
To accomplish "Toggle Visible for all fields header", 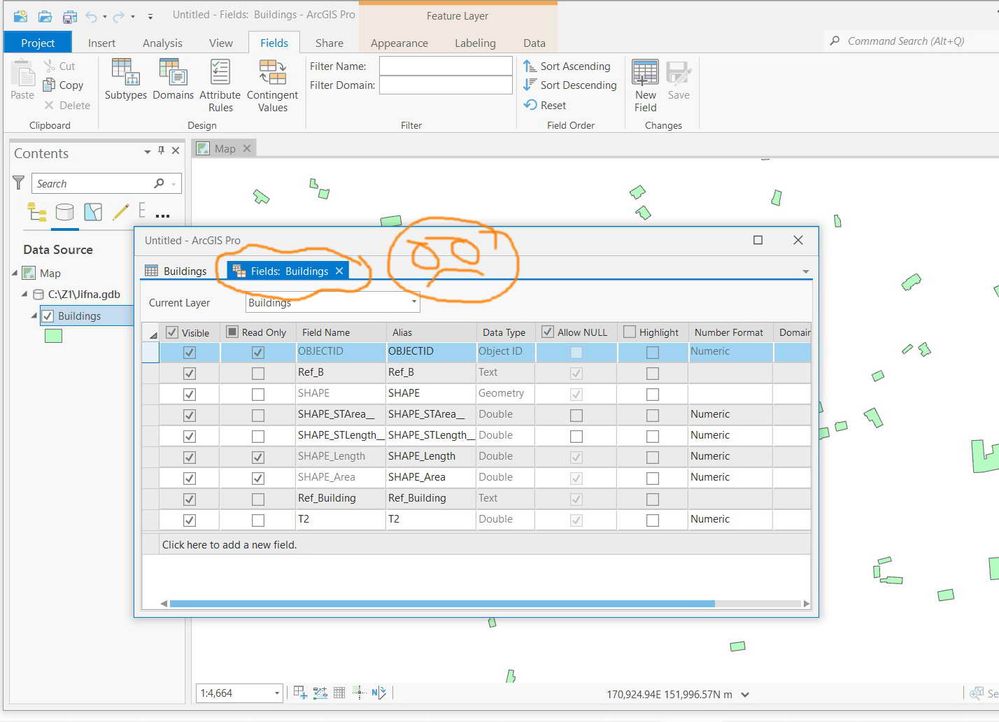I will [172, 332].
